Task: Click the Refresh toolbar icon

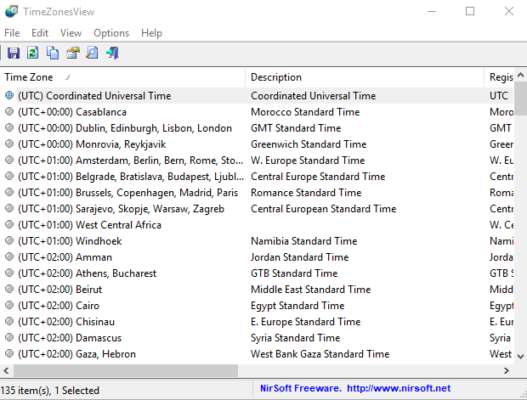Action: 33,53
